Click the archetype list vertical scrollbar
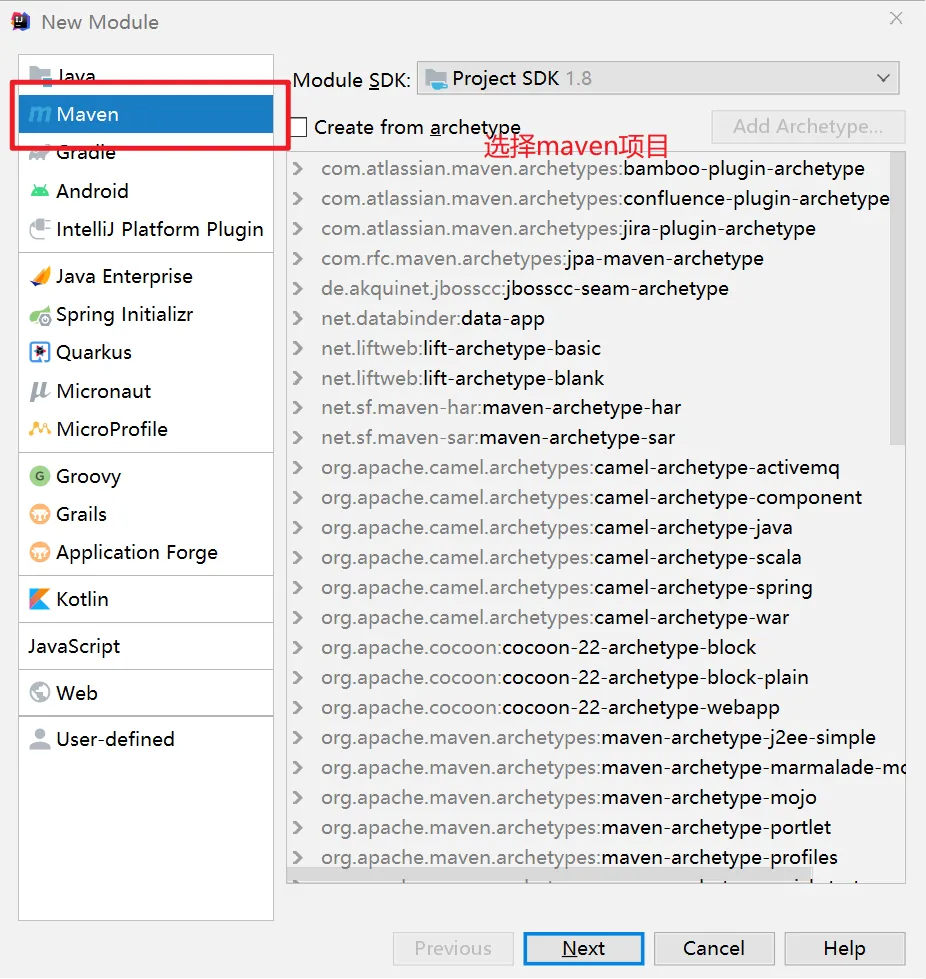926x979 pixels. (x=897, y=298)
